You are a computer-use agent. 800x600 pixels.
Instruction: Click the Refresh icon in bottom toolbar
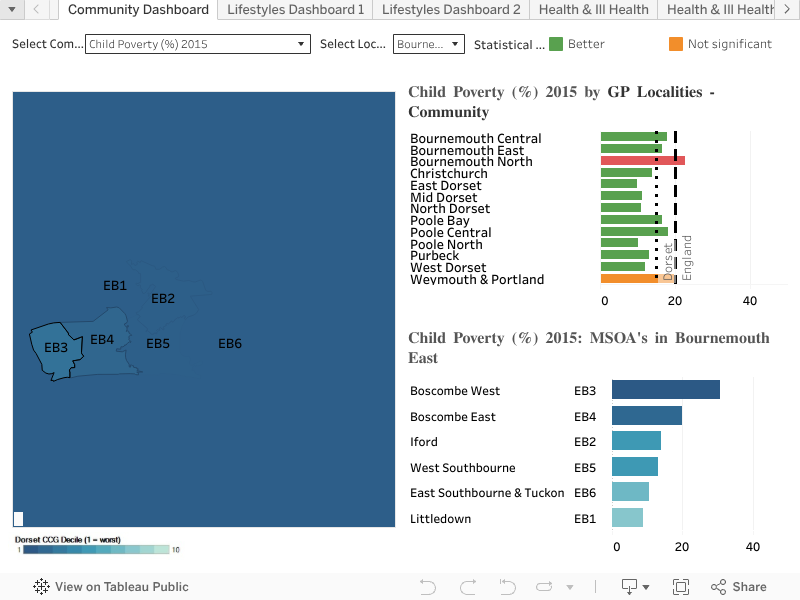(545, 587)
